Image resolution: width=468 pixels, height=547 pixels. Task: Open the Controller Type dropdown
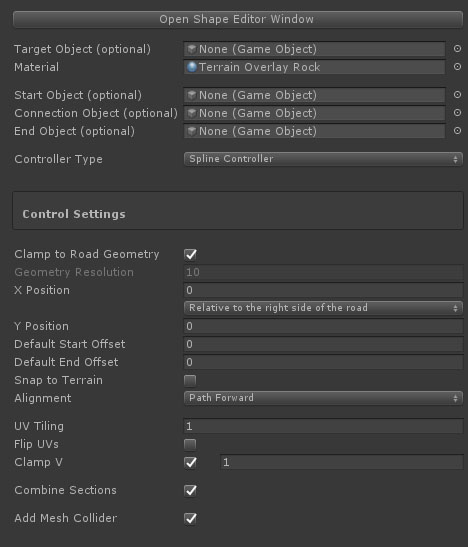[323, 159]
